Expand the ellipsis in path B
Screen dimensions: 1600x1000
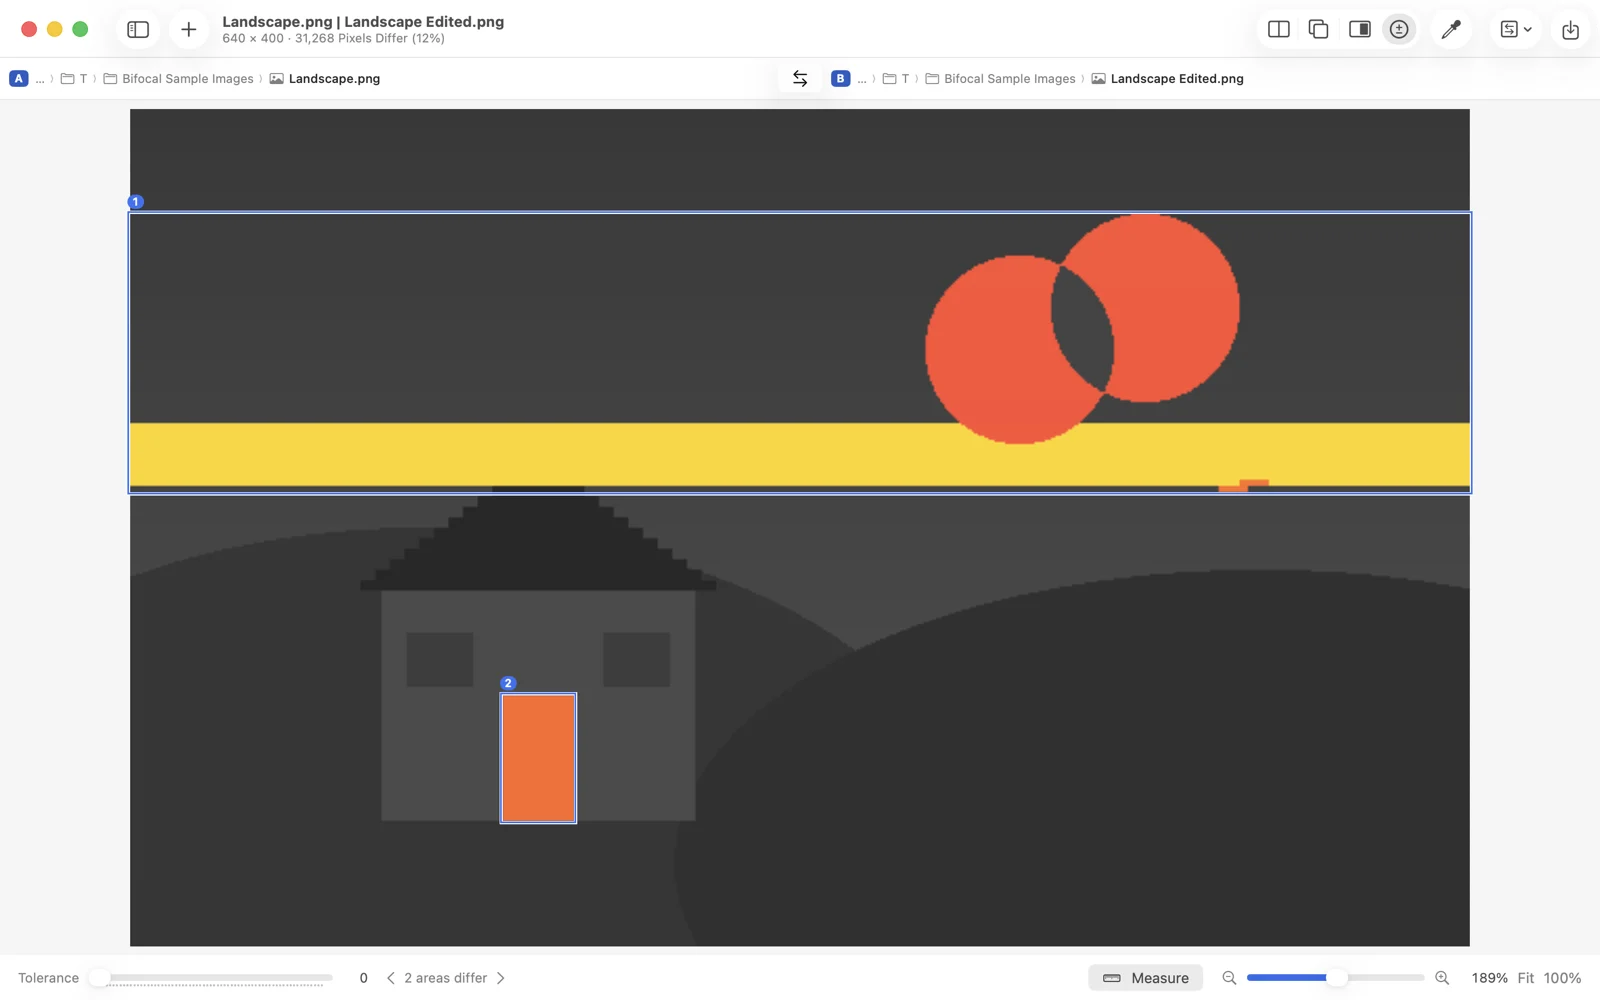[x=862, y=78]
